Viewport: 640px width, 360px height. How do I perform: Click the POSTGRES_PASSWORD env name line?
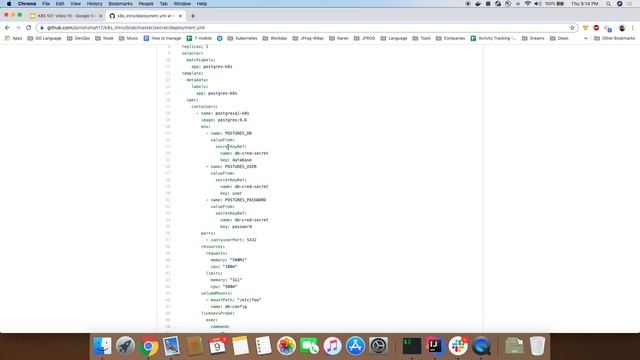tap(236, 200)
